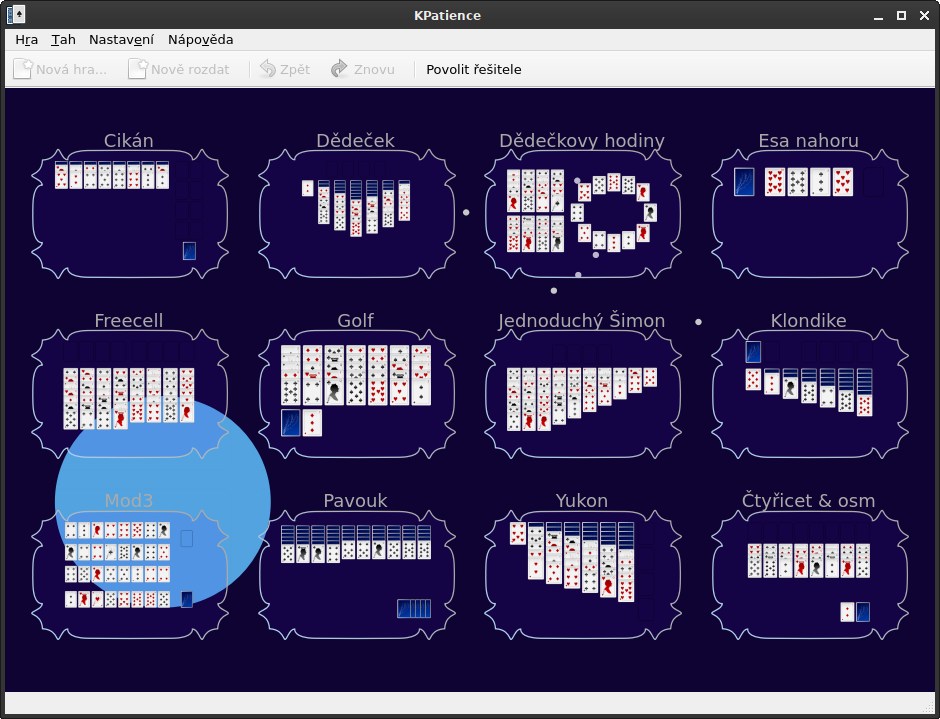Maximize the KPatience window
The width and height of the screenshot is (940, 719).
902,16
